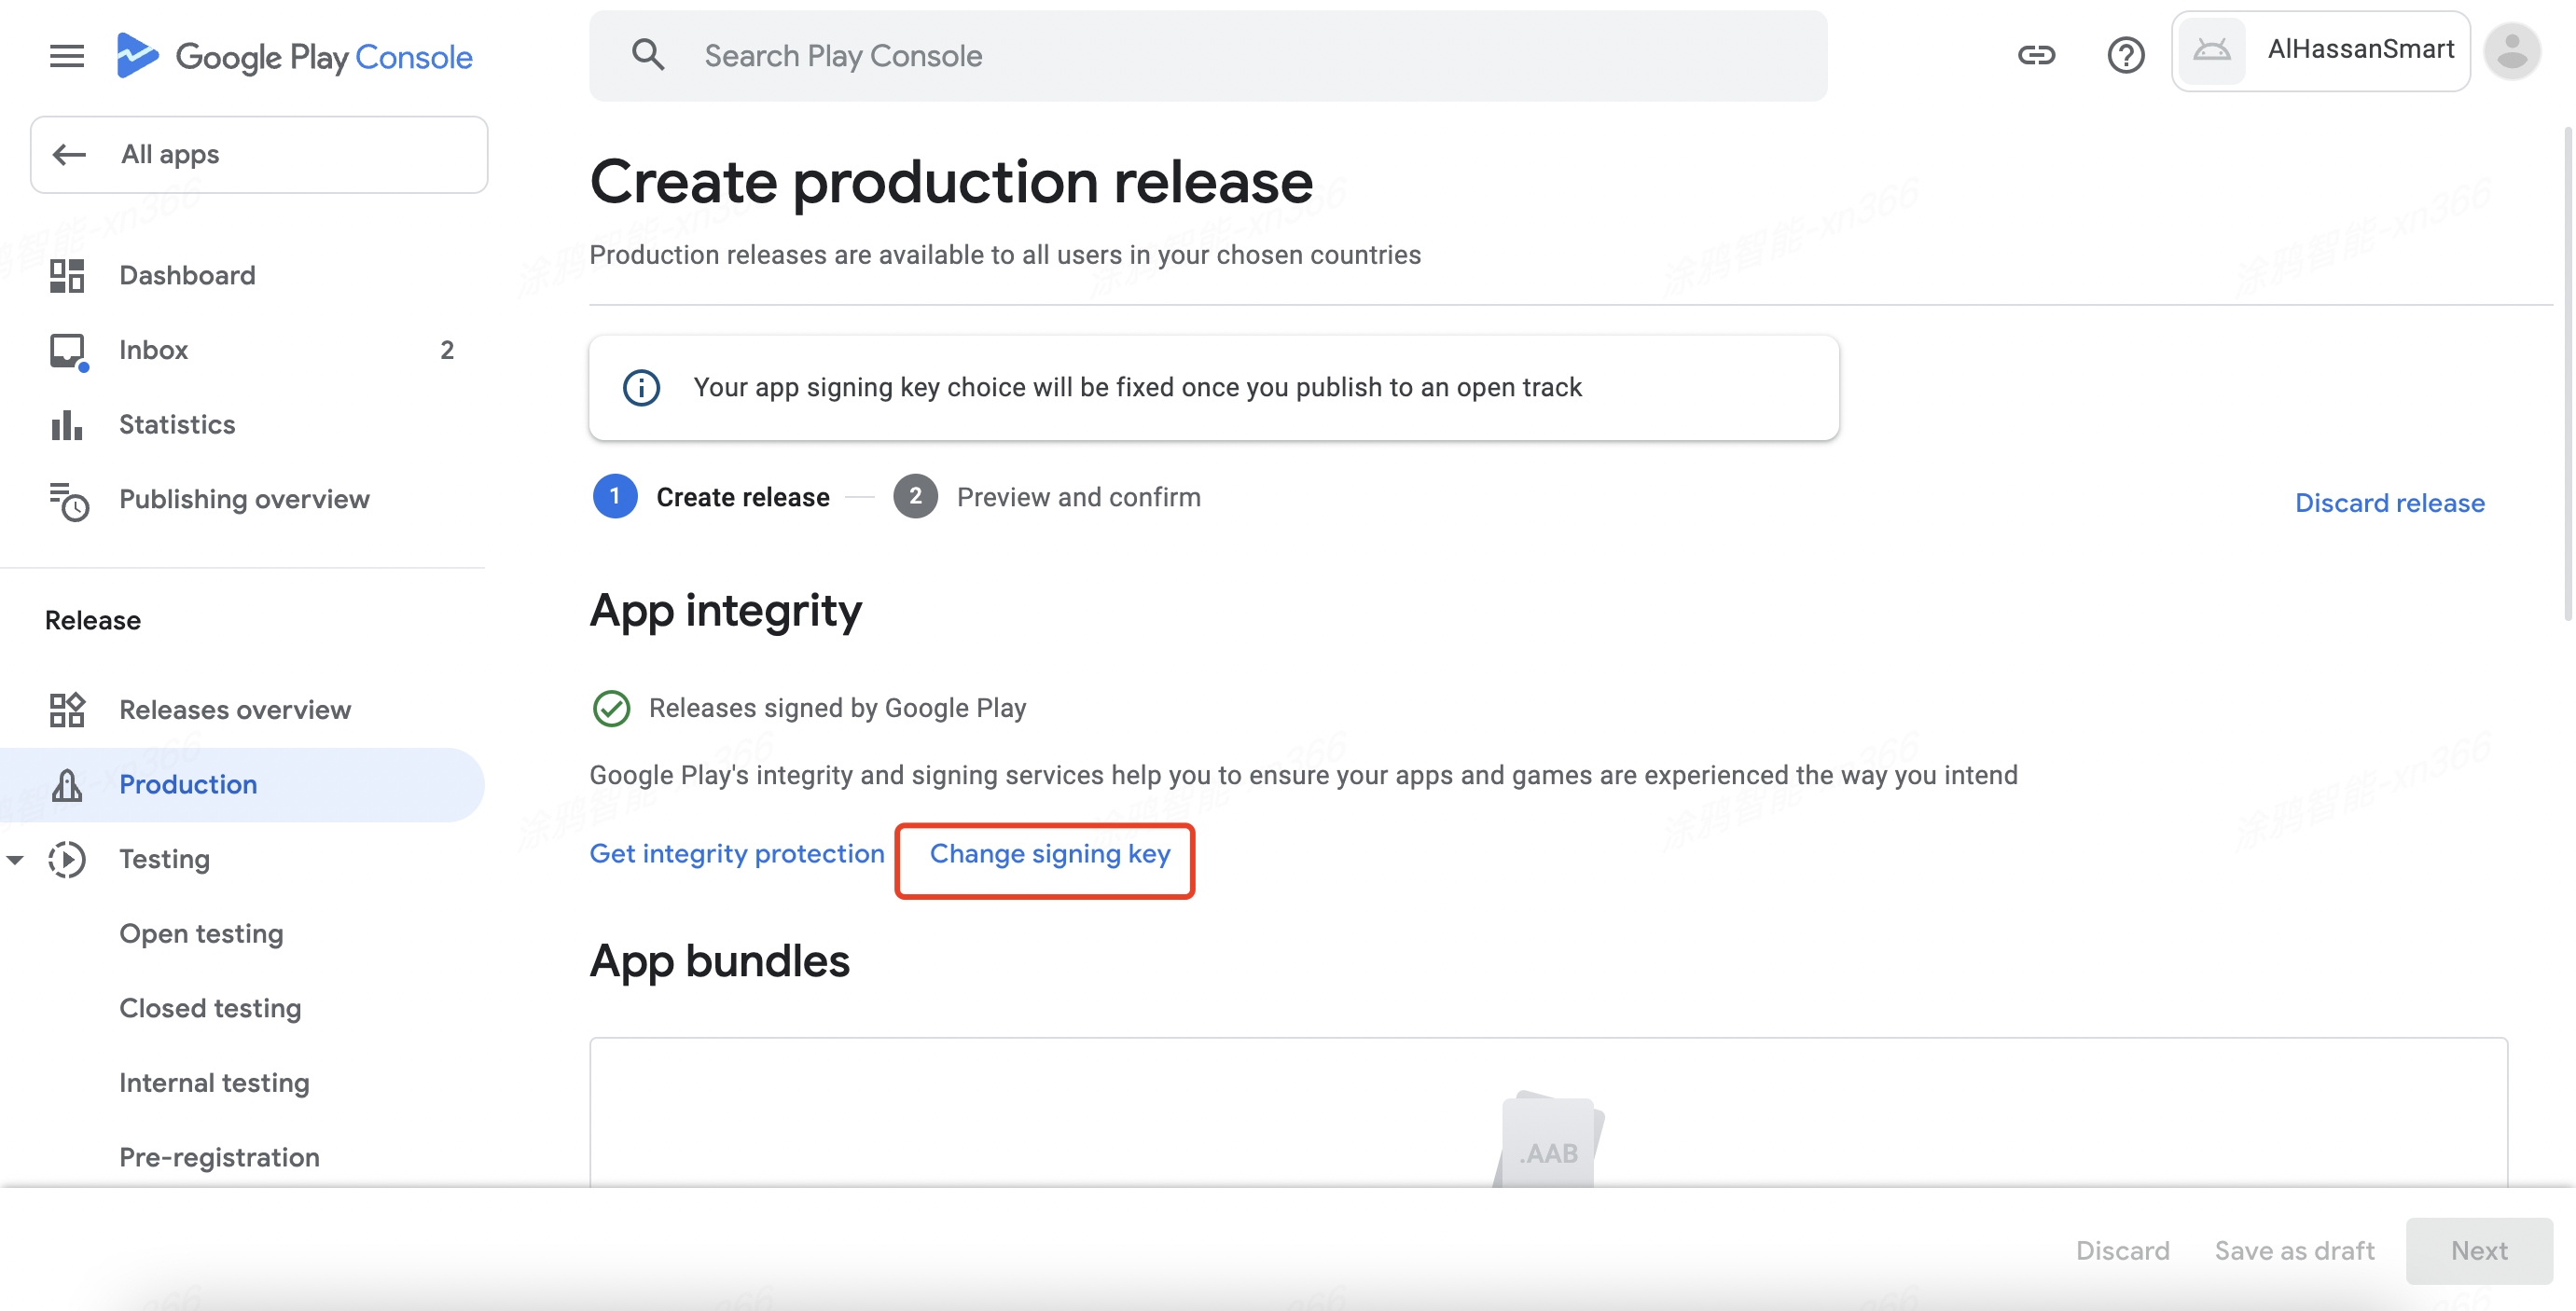The width and height of the screenshot is (2576, 1311).
Task: Click the Releases overview icon
Action: 67,710
